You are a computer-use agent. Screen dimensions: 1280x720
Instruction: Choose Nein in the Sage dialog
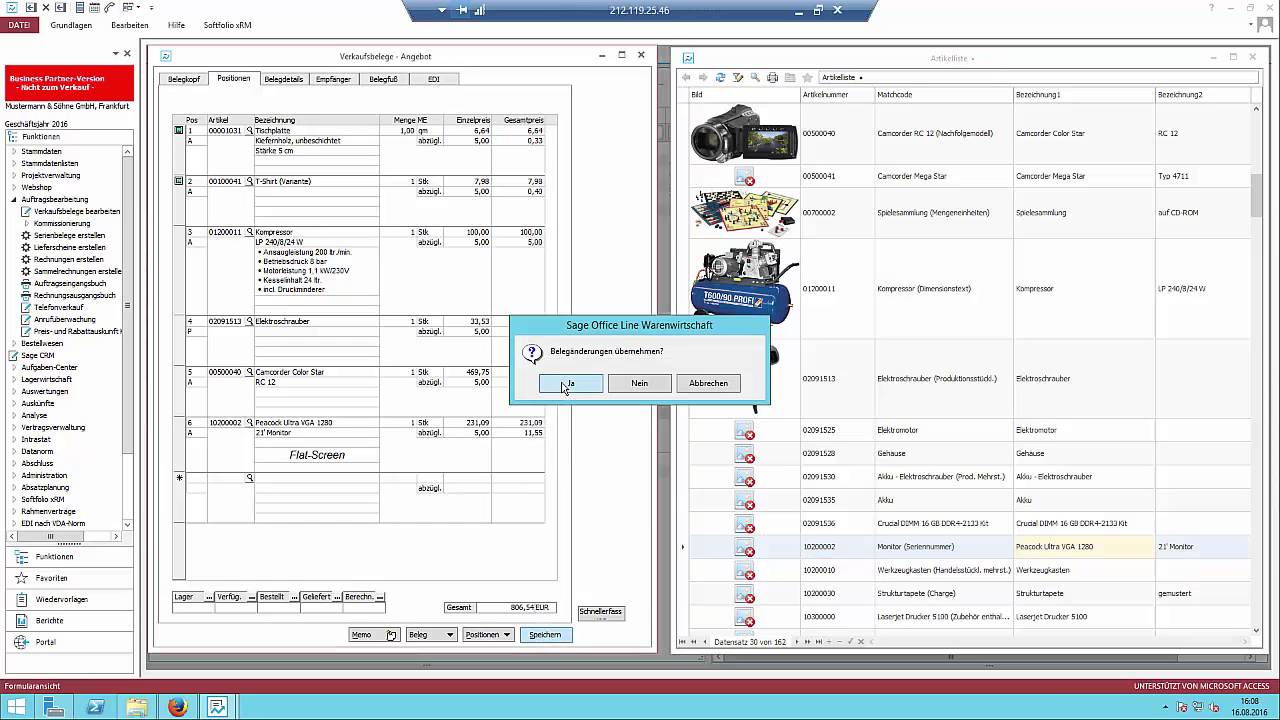[x=639, y=383]
